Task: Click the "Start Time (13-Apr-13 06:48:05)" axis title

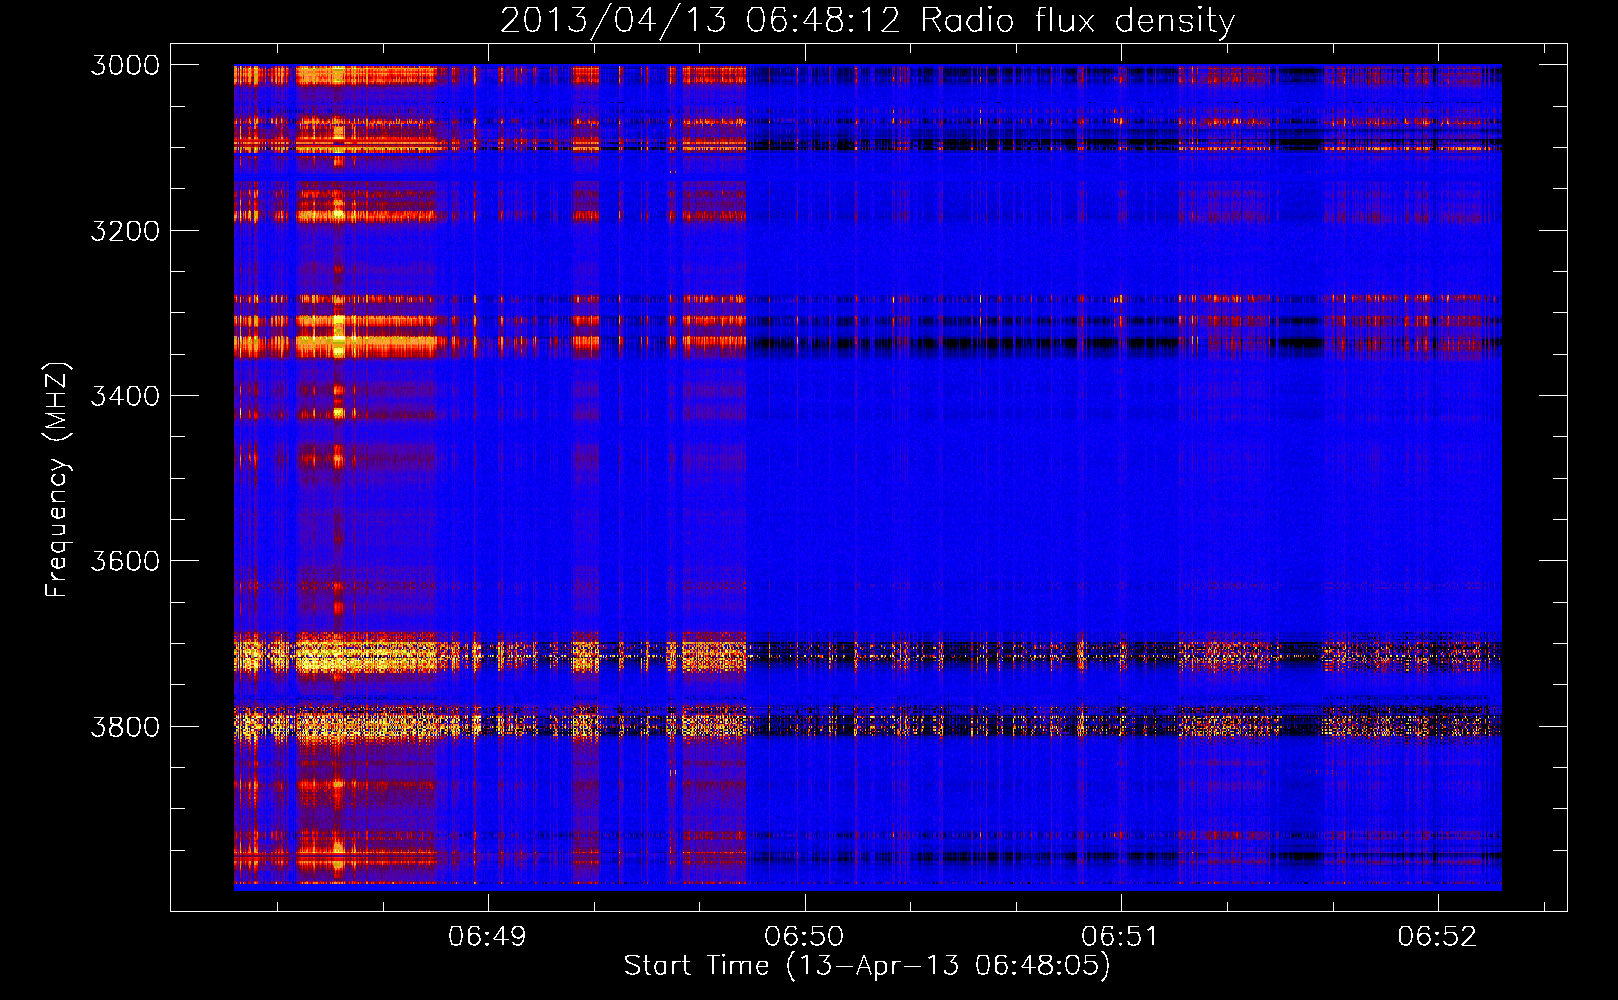Action: (867, 966)
